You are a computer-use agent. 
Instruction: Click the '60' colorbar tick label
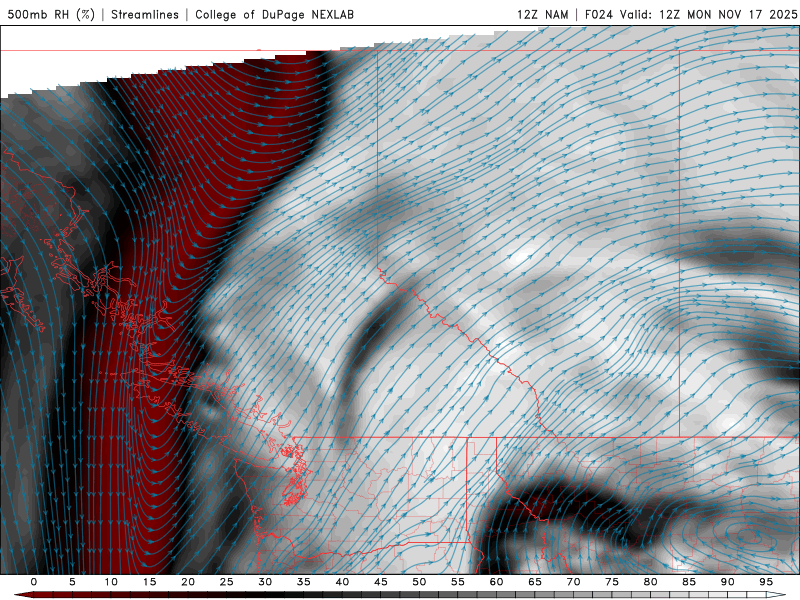coord(496,582)
